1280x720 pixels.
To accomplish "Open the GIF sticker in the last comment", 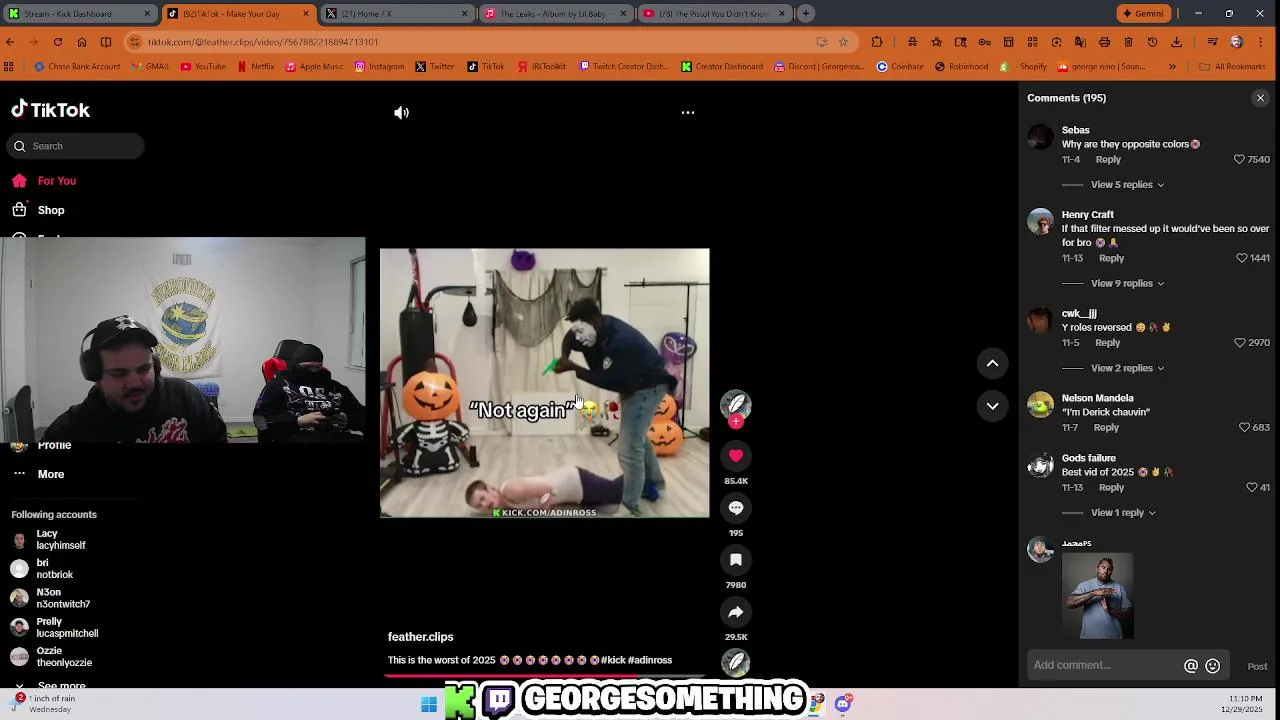I will click(x=1098, y=597).
